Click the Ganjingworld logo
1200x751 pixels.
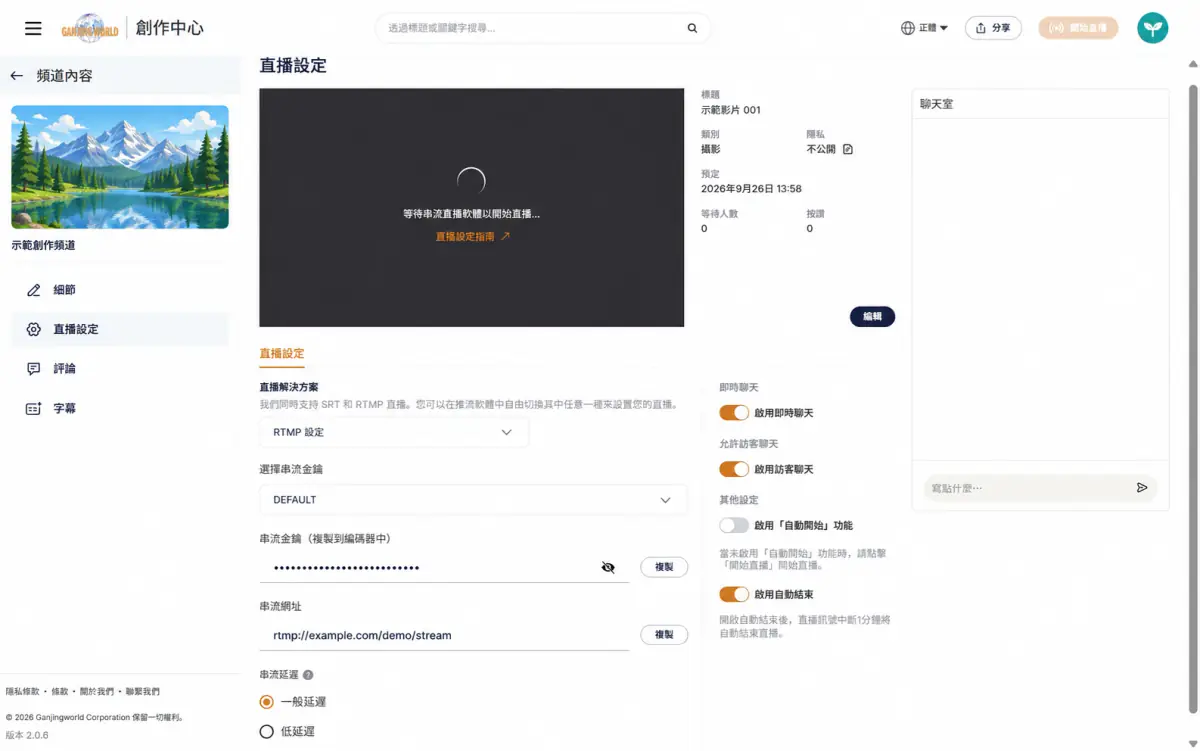pyautogui.click(x=89, y=28)
